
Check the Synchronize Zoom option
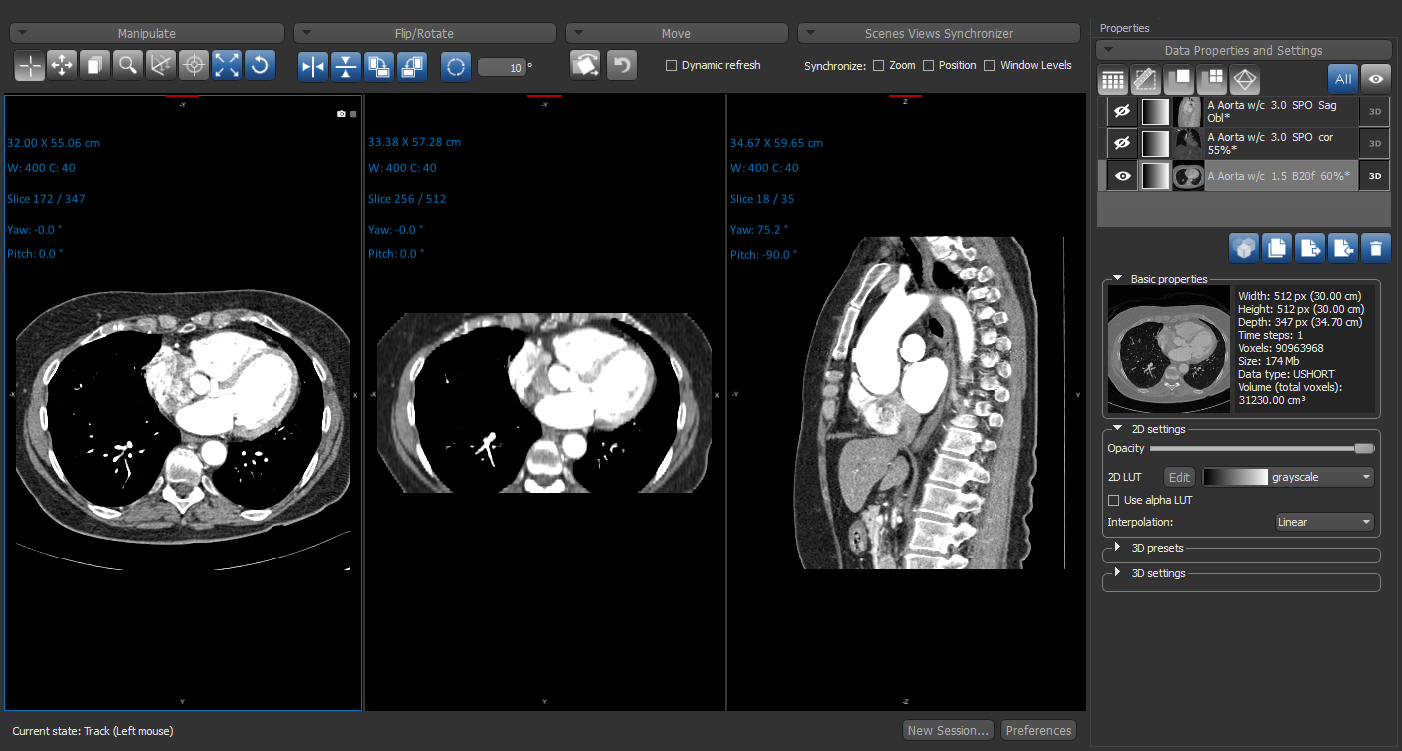point(878,66)
